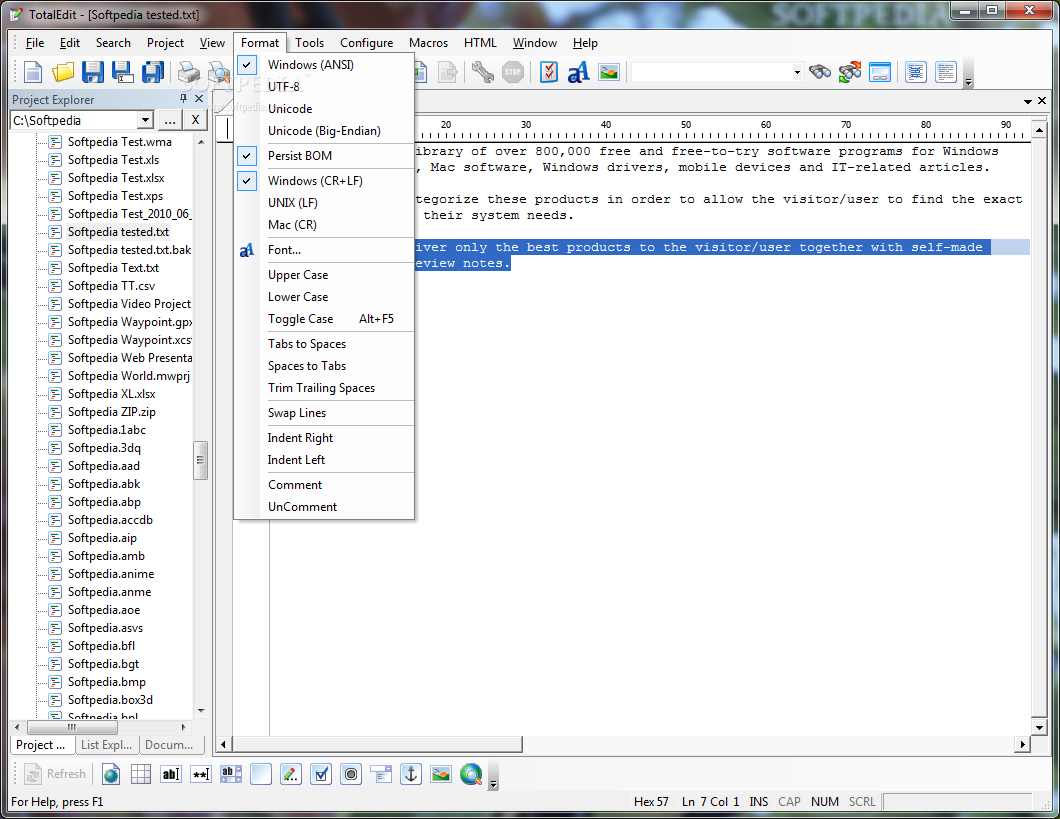Screen dimensions: 1060x819
Task: Click the checkbox form element icon
Action: point(321,774)
